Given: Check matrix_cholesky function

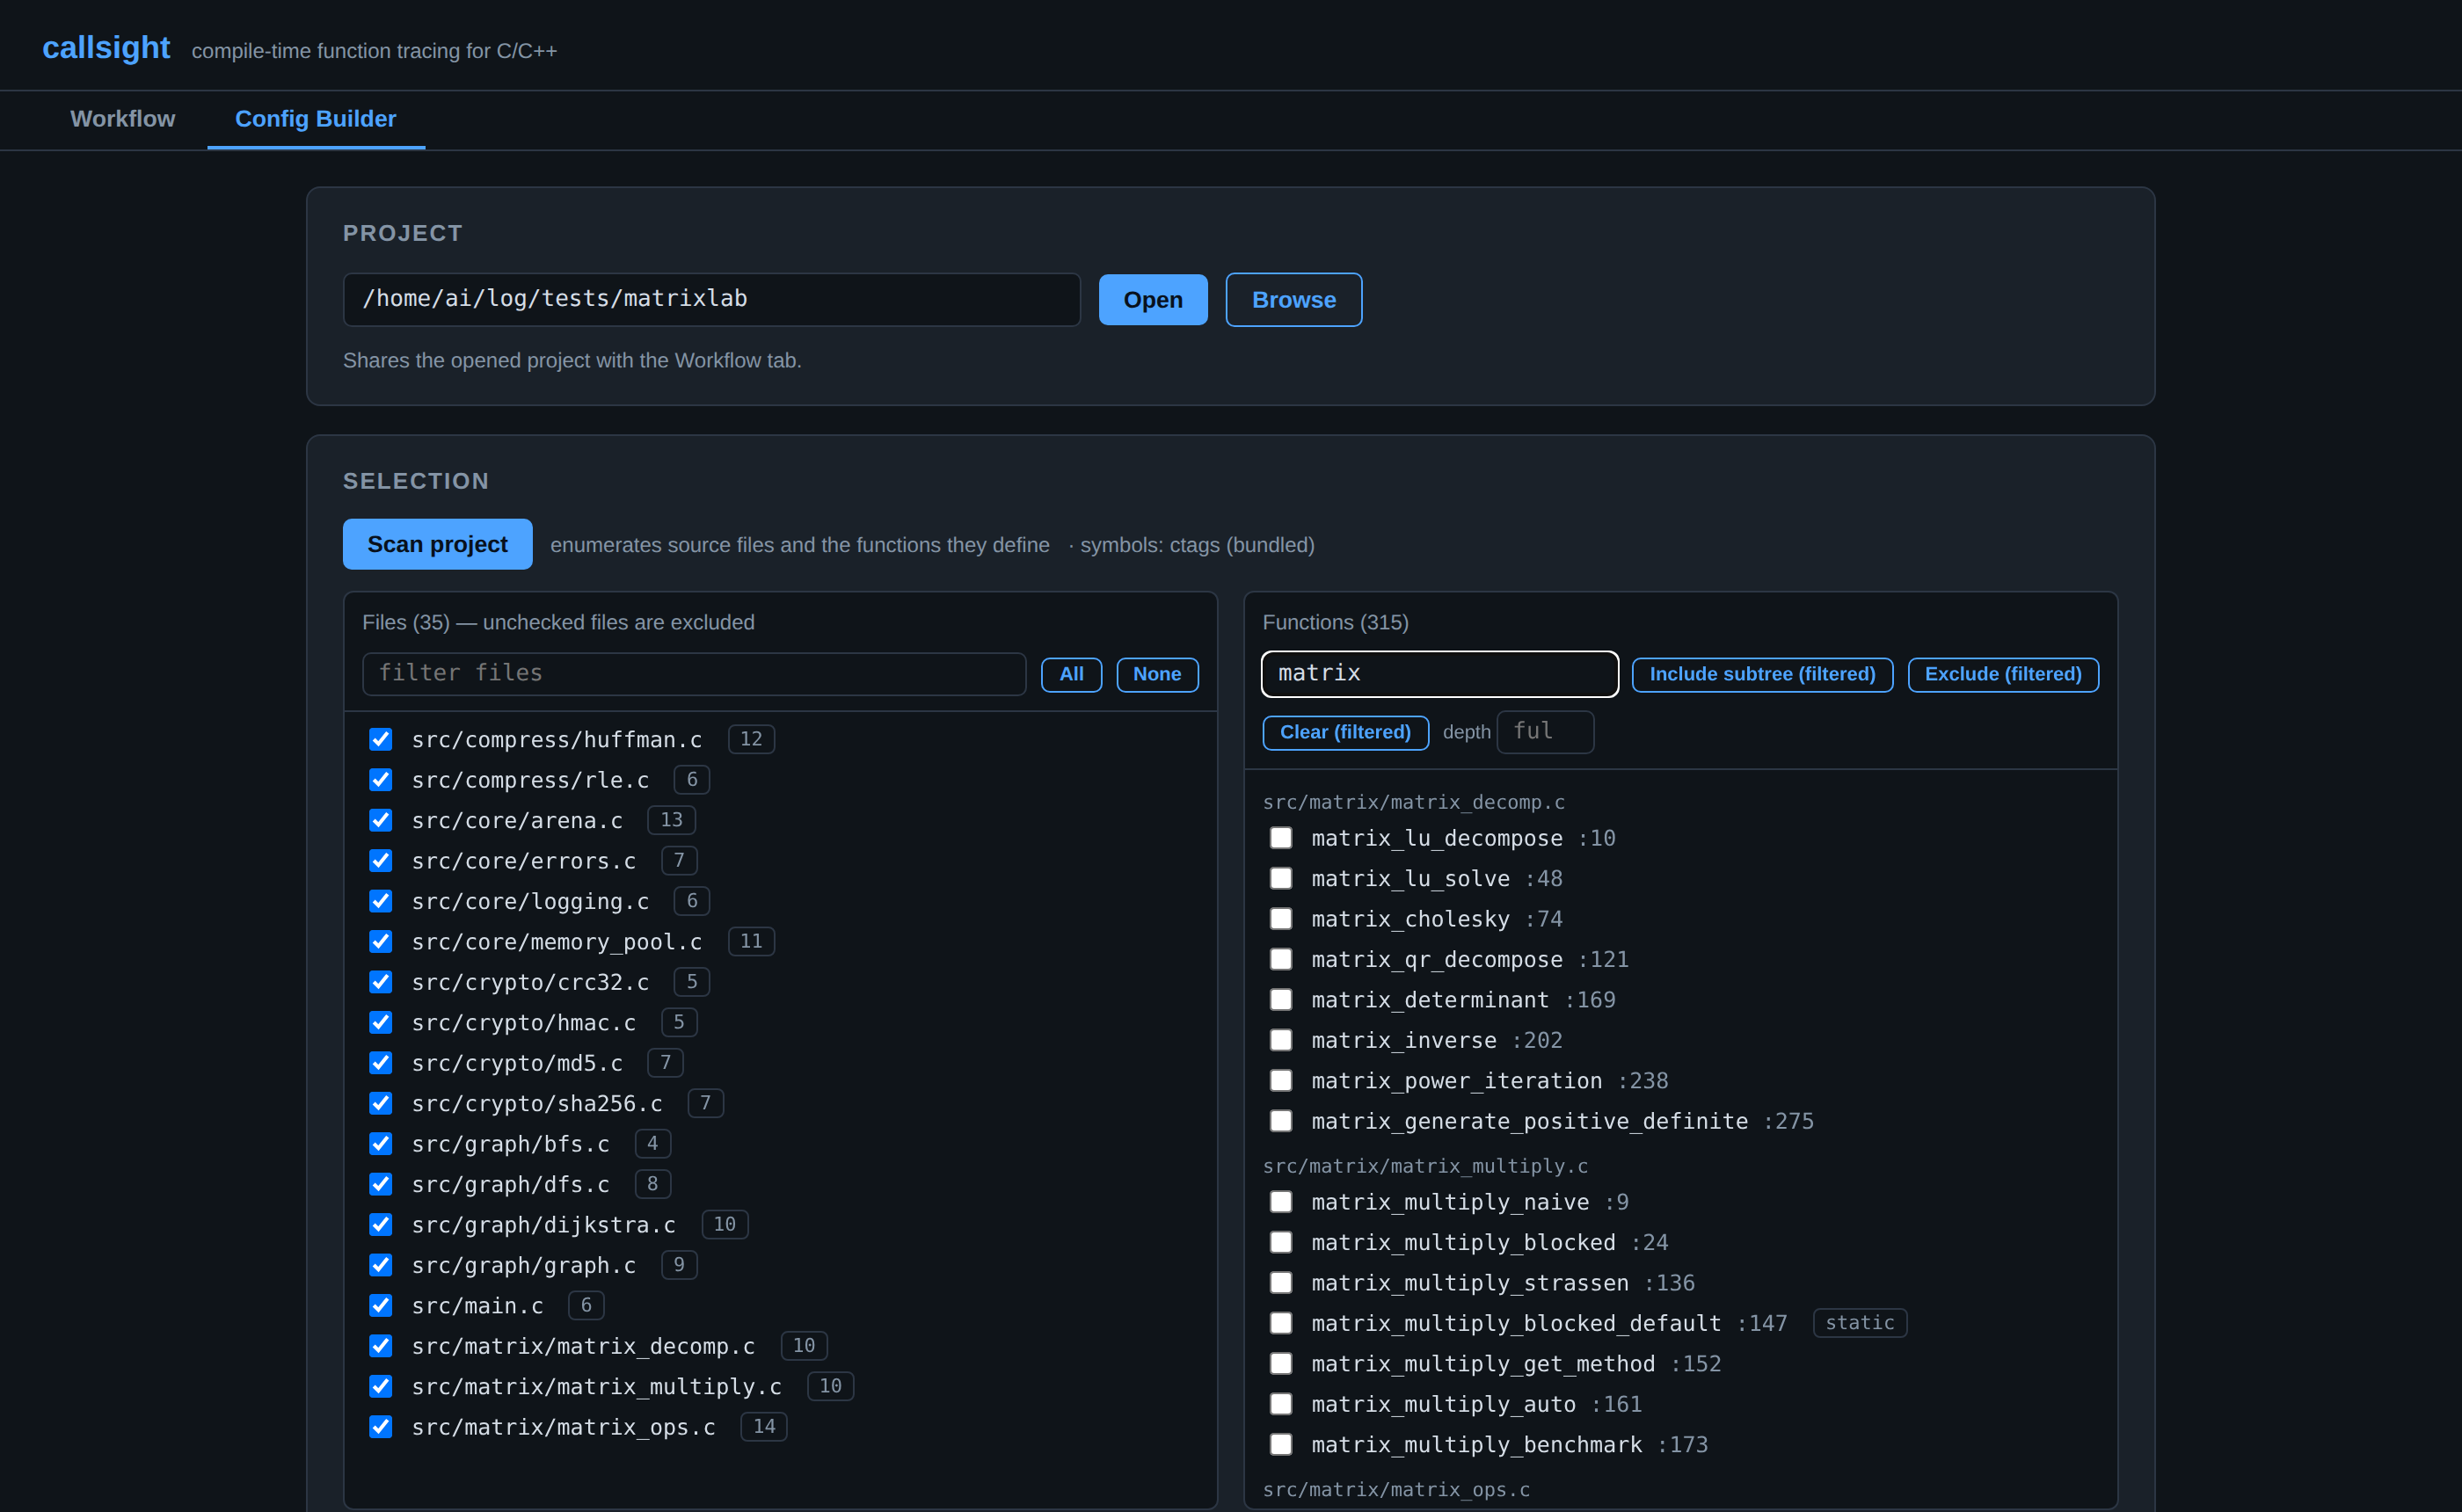Looking at the screenshot, I should click(x=1280, y=918).
